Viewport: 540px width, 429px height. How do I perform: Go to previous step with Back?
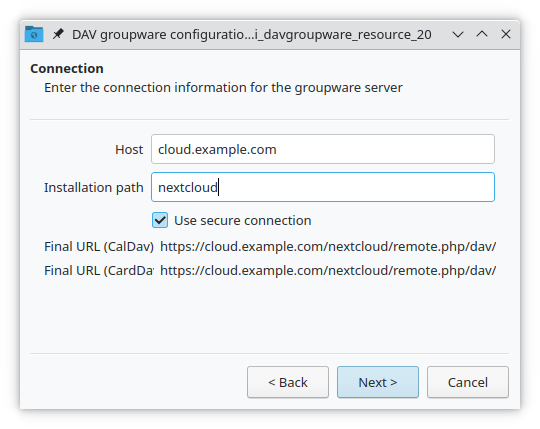coord(288,382)
